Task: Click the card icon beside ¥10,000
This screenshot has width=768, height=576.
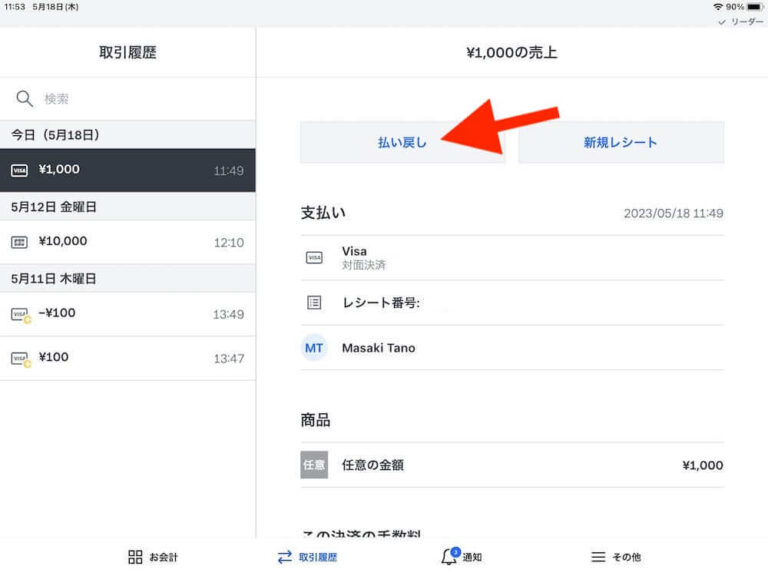Action: point(19,242)
